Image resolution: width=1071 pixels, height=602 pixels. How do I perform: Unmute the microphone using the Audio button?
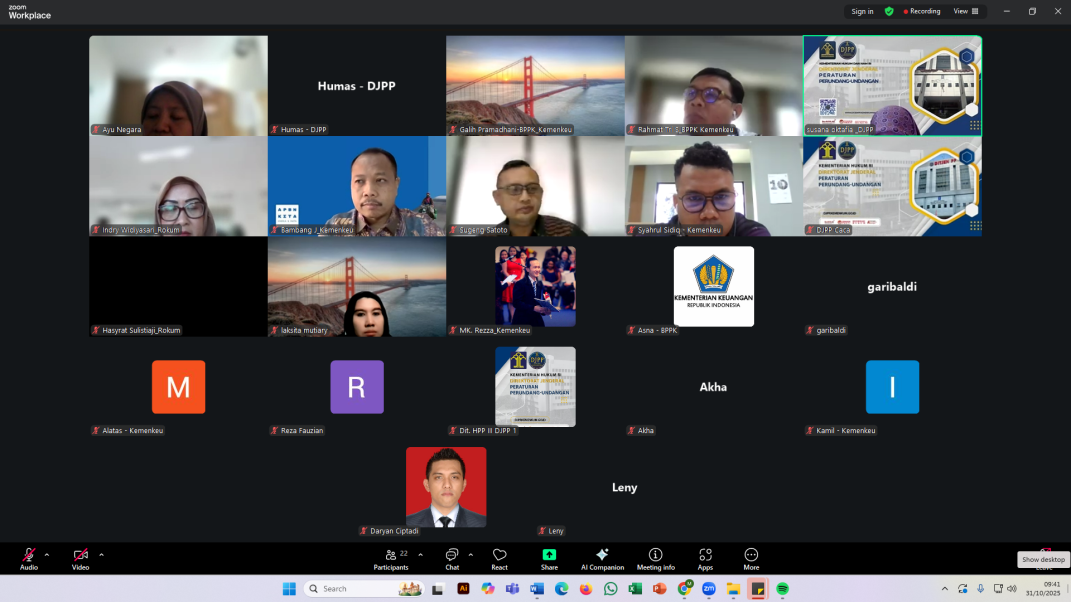tap(29, 557)
